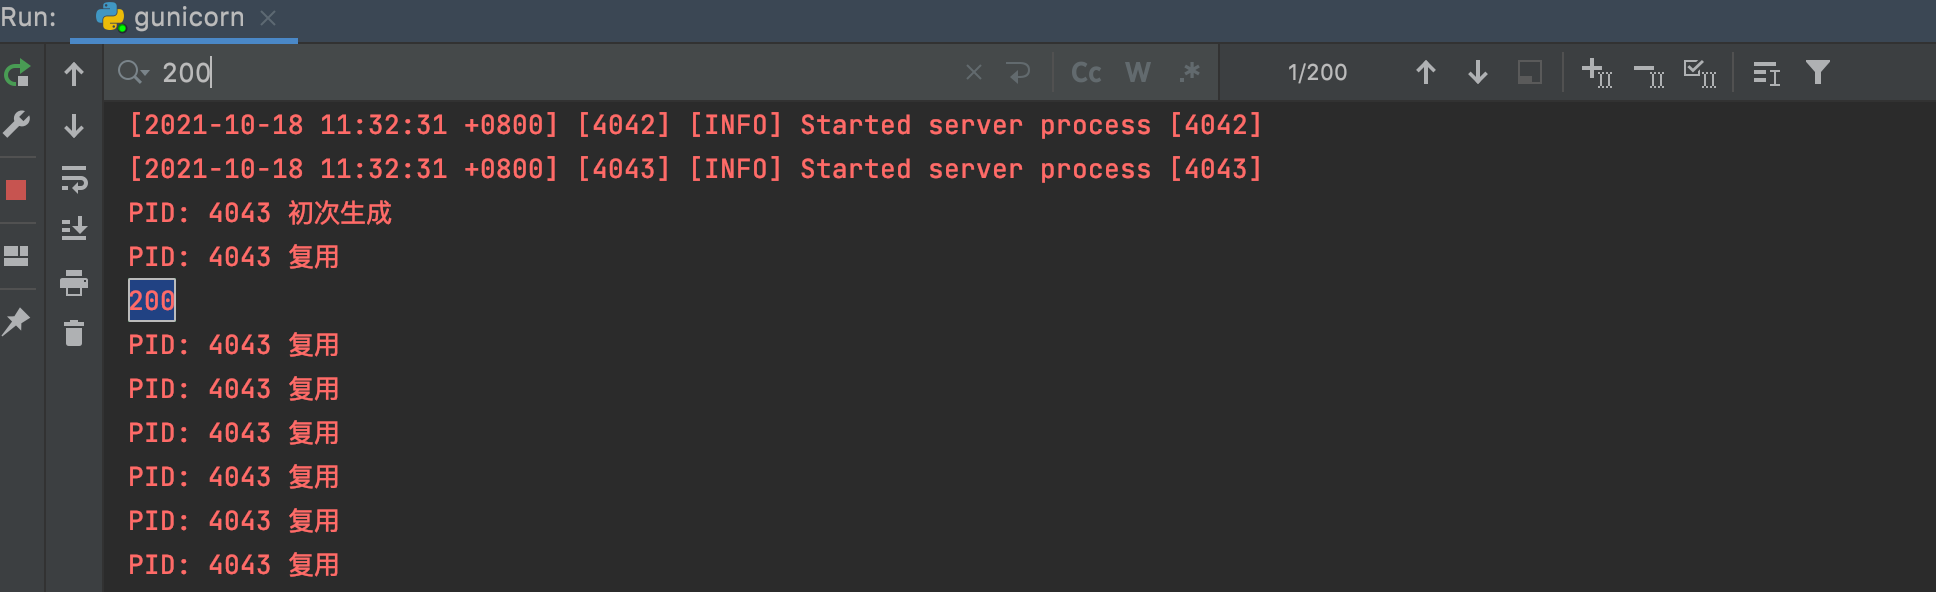The image size is (1936, 592).
Task: Restore the Run window layout
Action: tap(15, 256)
